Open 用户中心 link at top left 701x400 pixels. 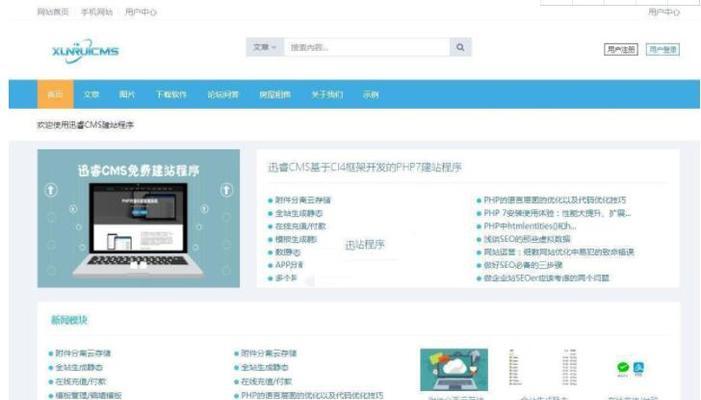141,12
